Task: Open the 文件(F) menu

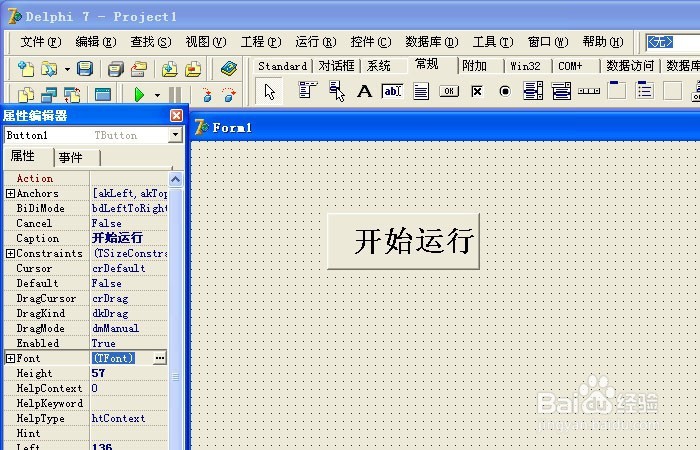Action: (x=41, y=42)
